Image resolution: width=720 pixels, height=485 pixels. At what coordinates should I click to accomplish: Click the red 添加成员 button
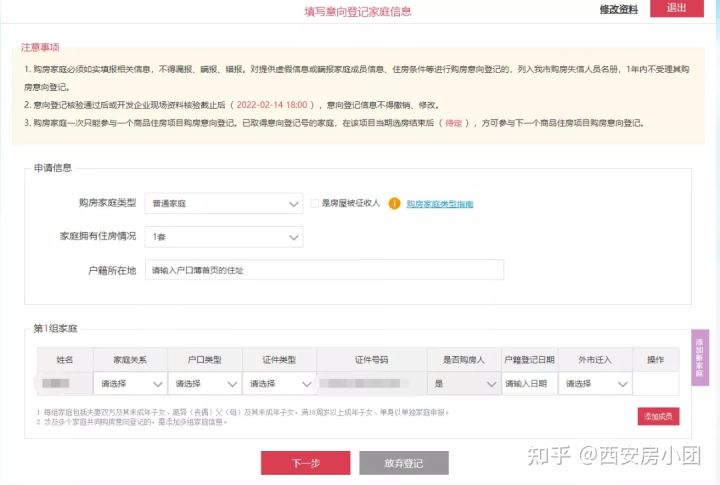pos(658,417)
